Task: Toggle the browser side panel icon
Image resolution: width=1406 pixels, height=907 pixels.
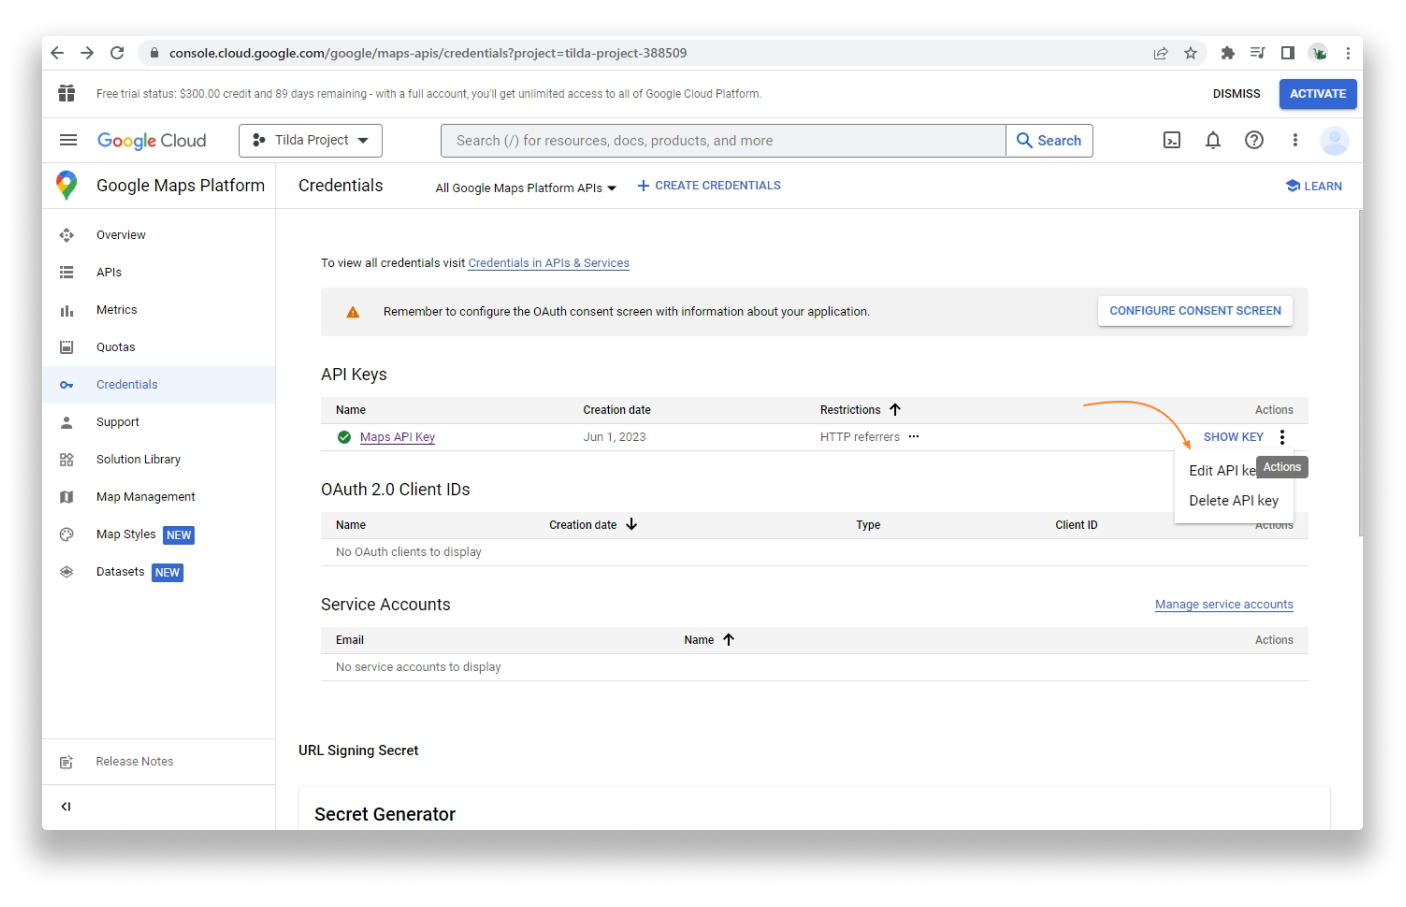Action: tap(1287, 53)
